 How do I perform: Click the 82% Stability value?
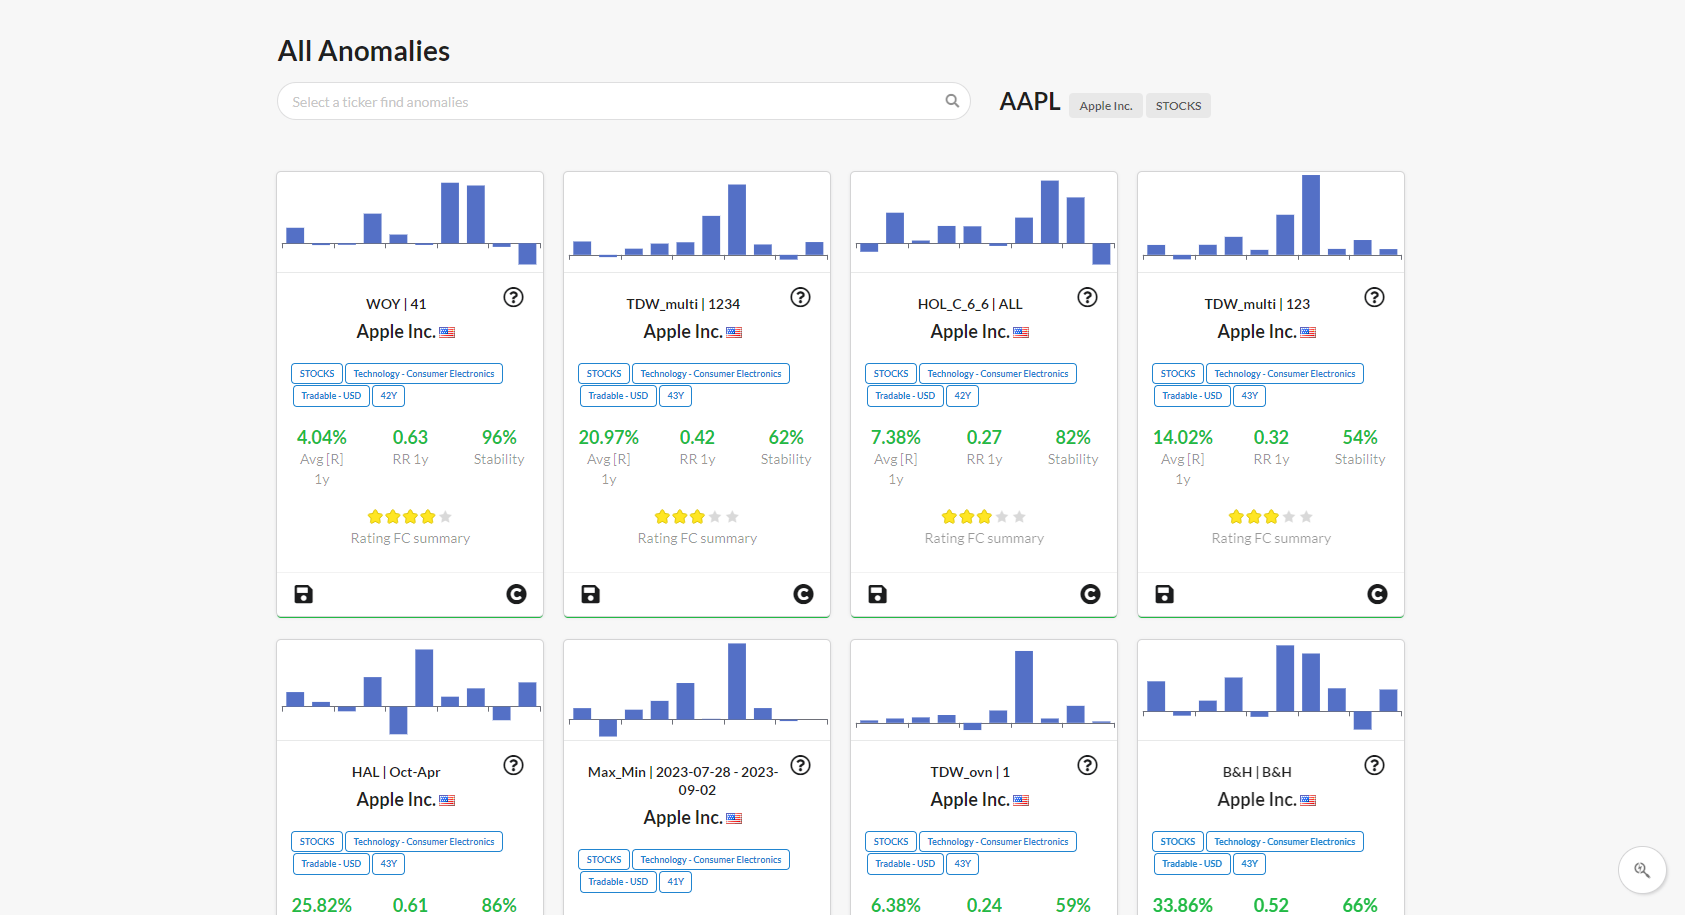1073,437
